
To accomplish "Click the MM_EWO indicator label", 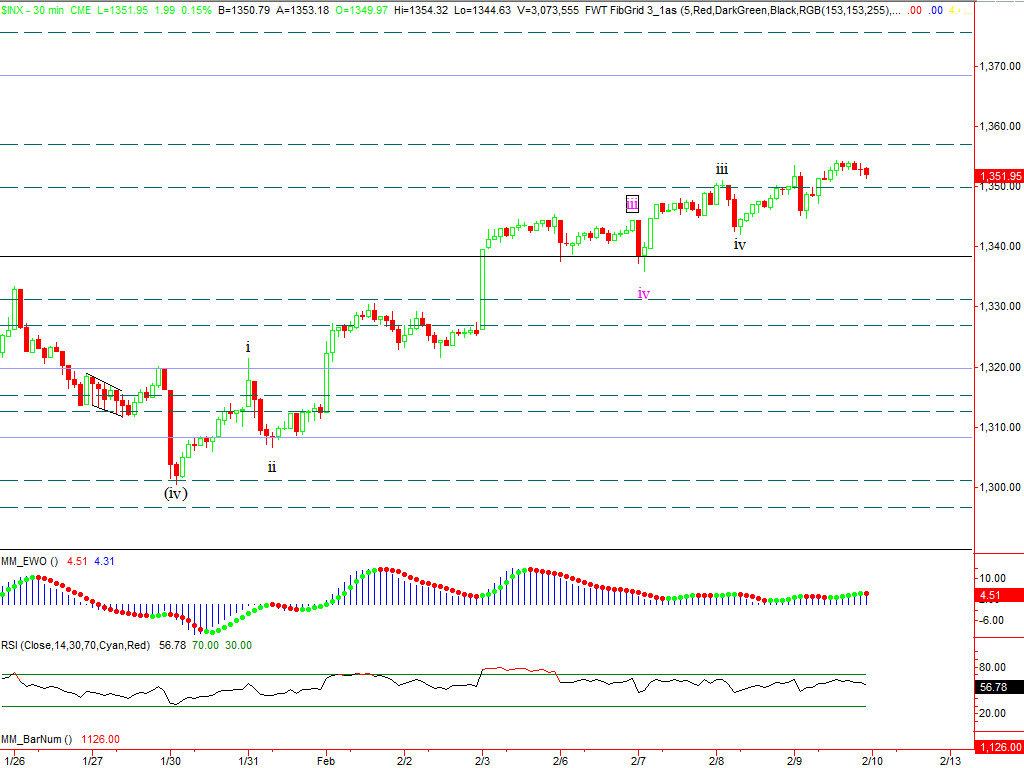I will 26,561.
